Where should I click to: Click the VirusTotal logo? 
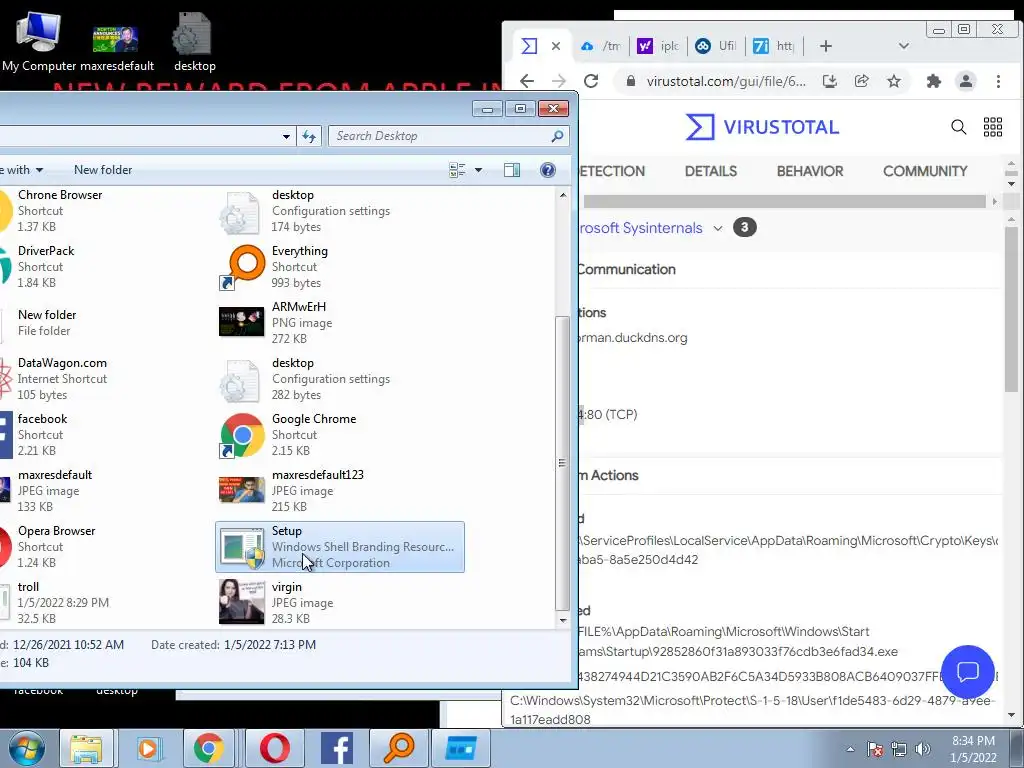click(762, 127)
